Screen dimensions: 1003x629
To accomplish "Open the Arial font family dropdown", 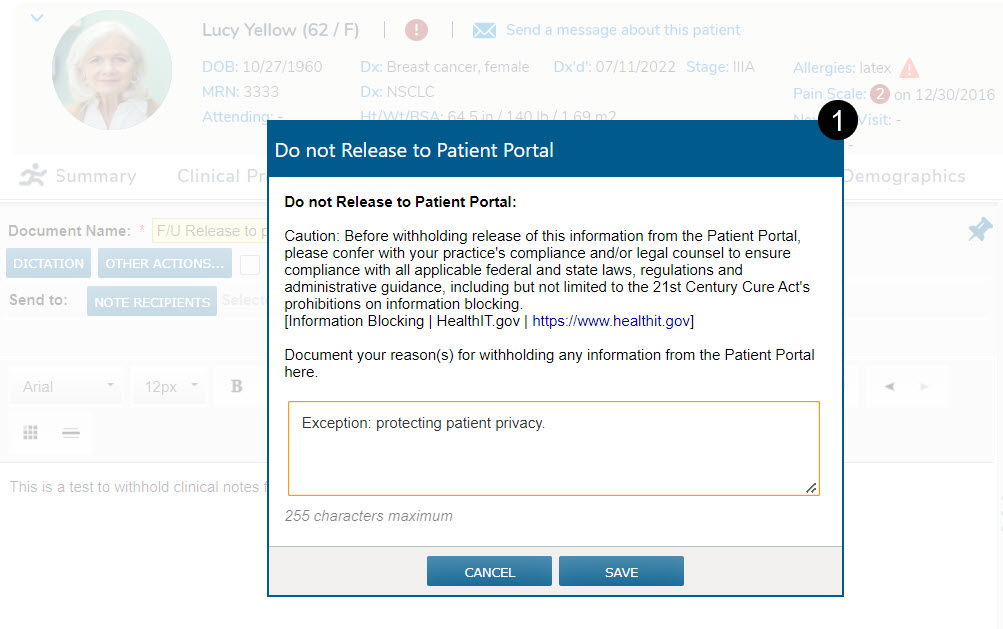I will coord(67,386).
